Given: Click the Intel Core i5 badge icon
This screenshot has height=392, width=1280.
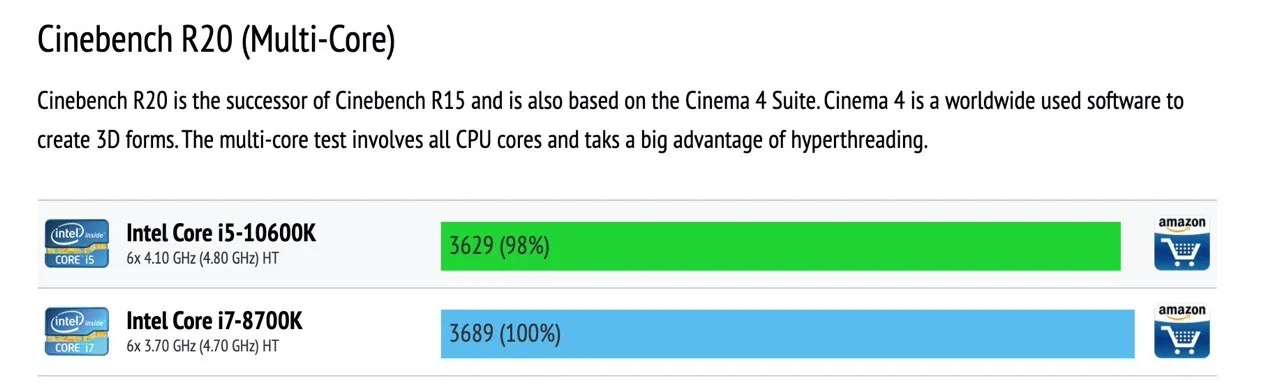Looking at the screenshot, I should pos(78,244).
